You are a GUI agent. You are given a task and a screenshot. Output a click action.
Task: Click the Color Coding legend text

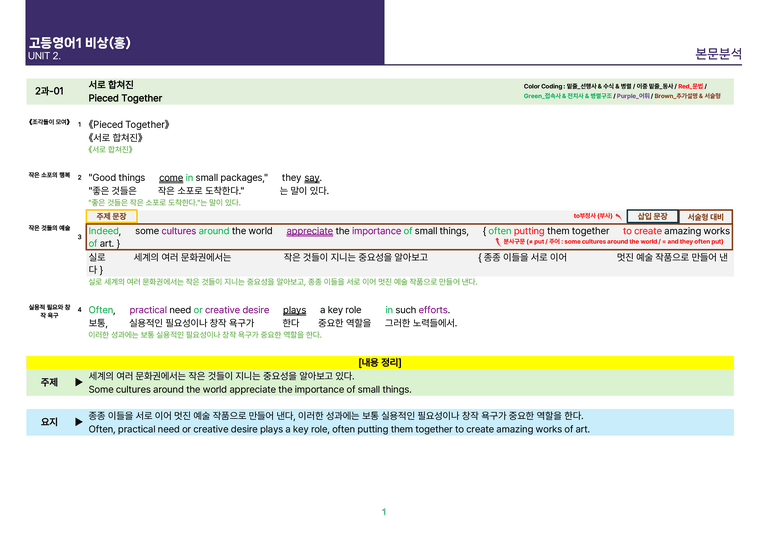[x=622, y=91]
